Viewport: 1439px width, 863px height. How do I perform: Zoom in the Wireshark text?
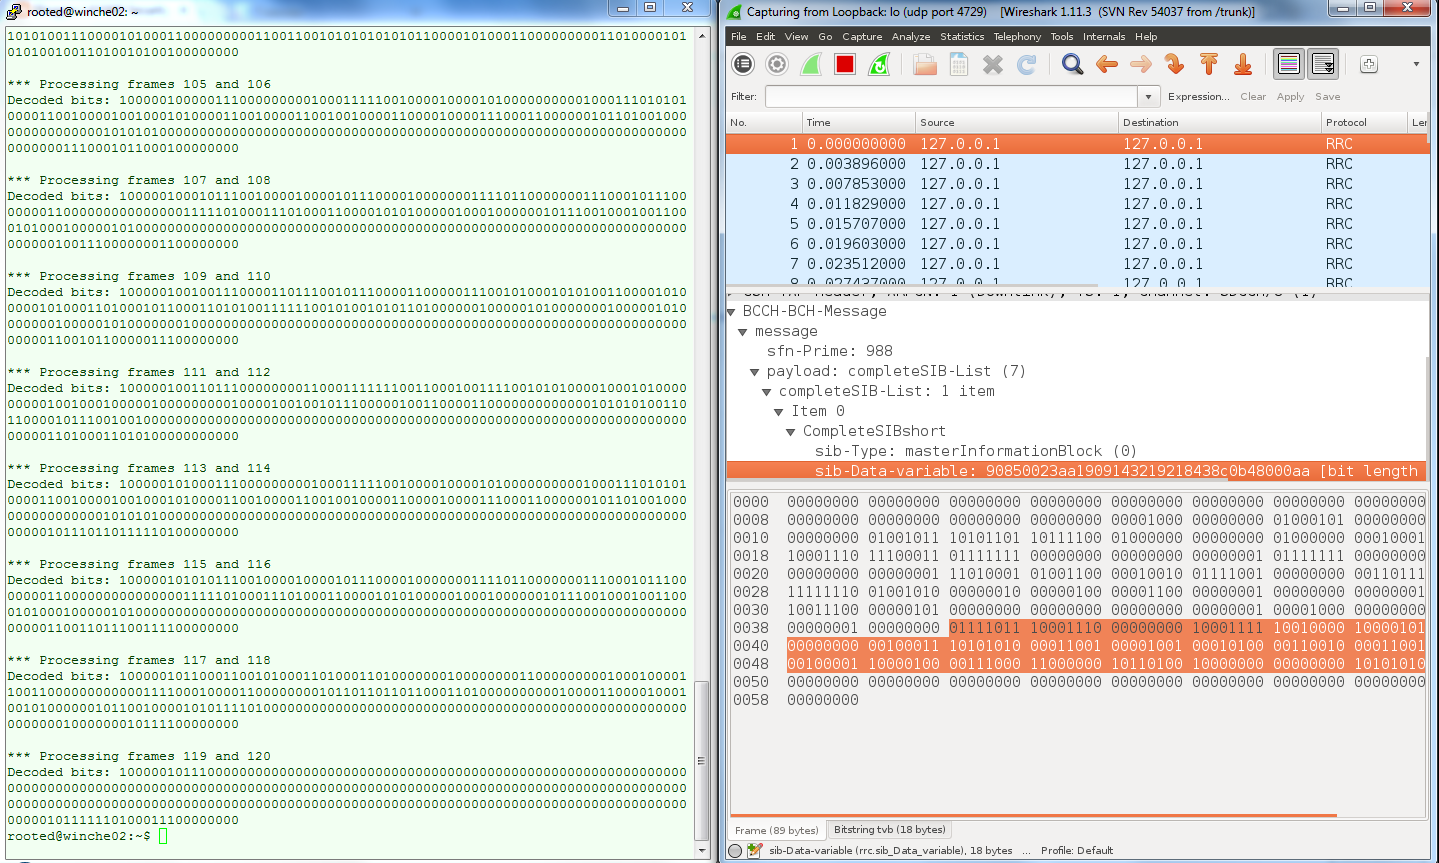tap(1369, 64)
